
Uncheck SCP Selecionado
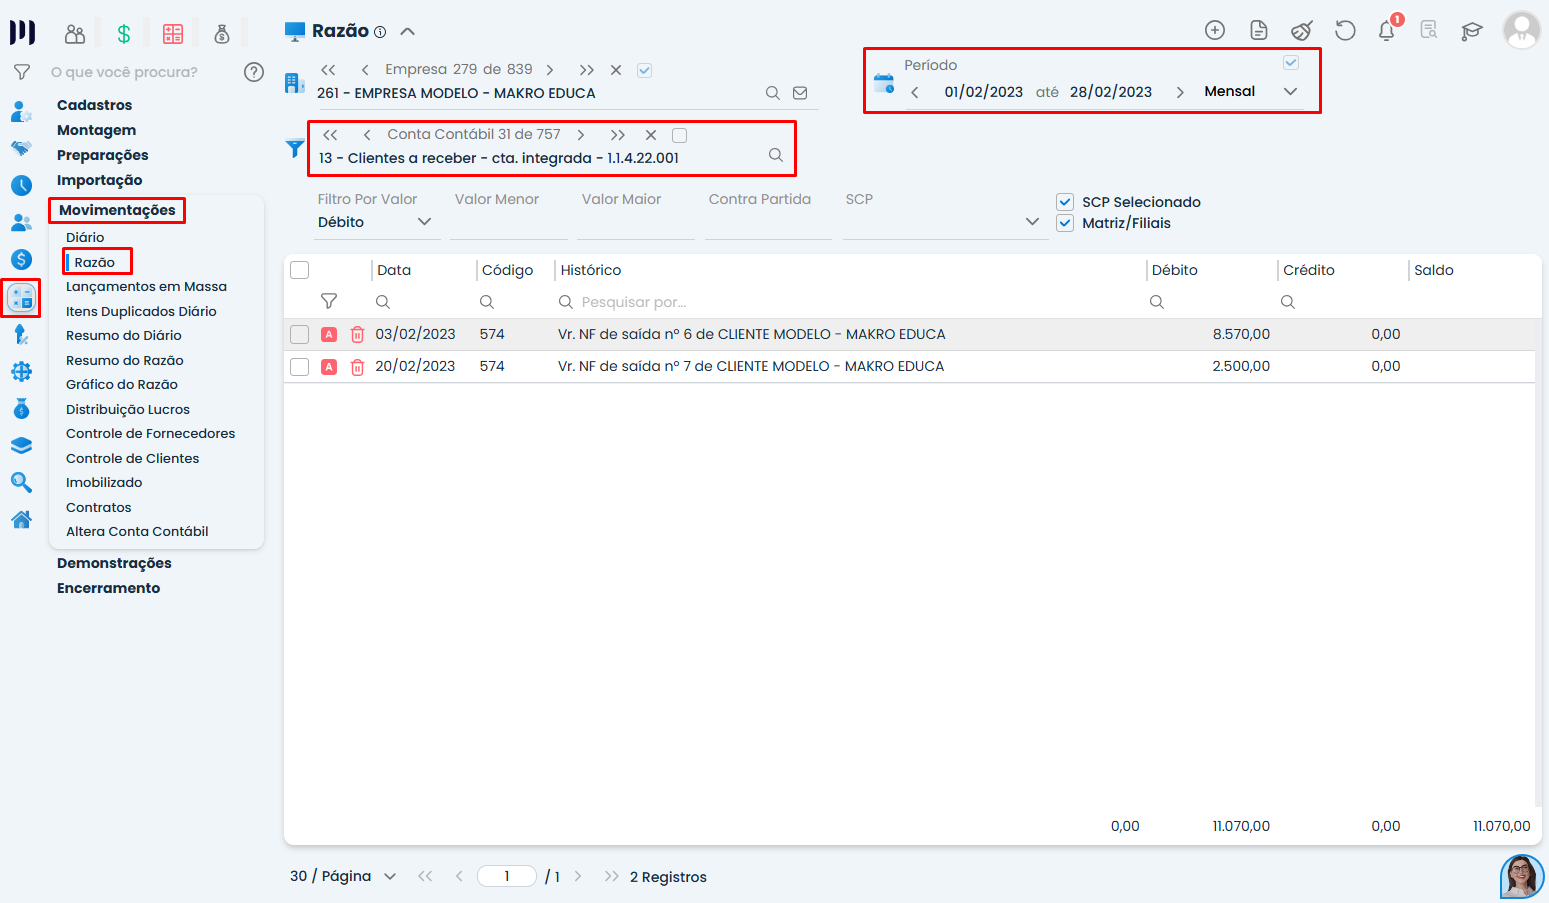pyautogui.click(x=1065, y=202)
